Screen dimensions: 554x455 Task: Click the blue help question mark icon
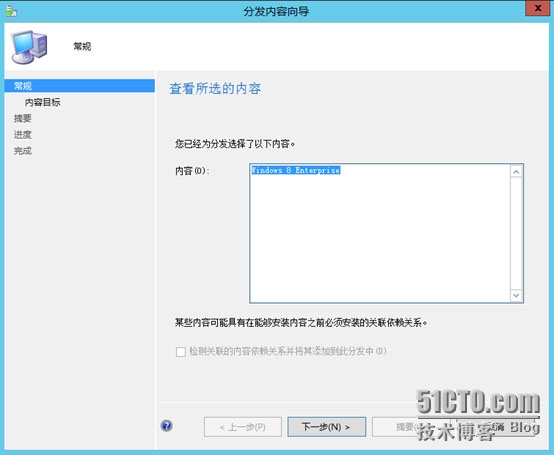166,426
